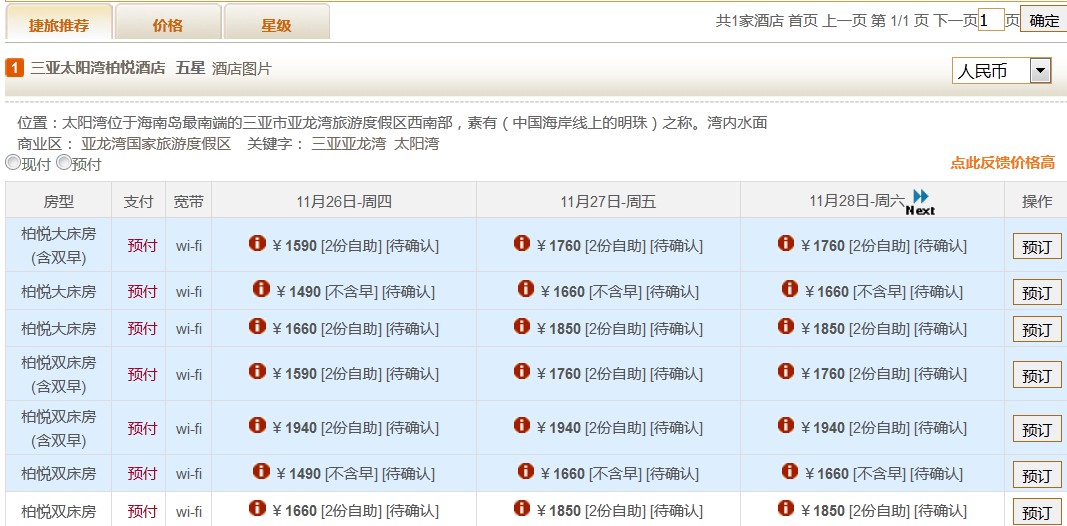Click 11月27日 info icon for first 柏悦大床房(含双早) row
Viewport: 1067px width, 526px height.
coord(521,243)
